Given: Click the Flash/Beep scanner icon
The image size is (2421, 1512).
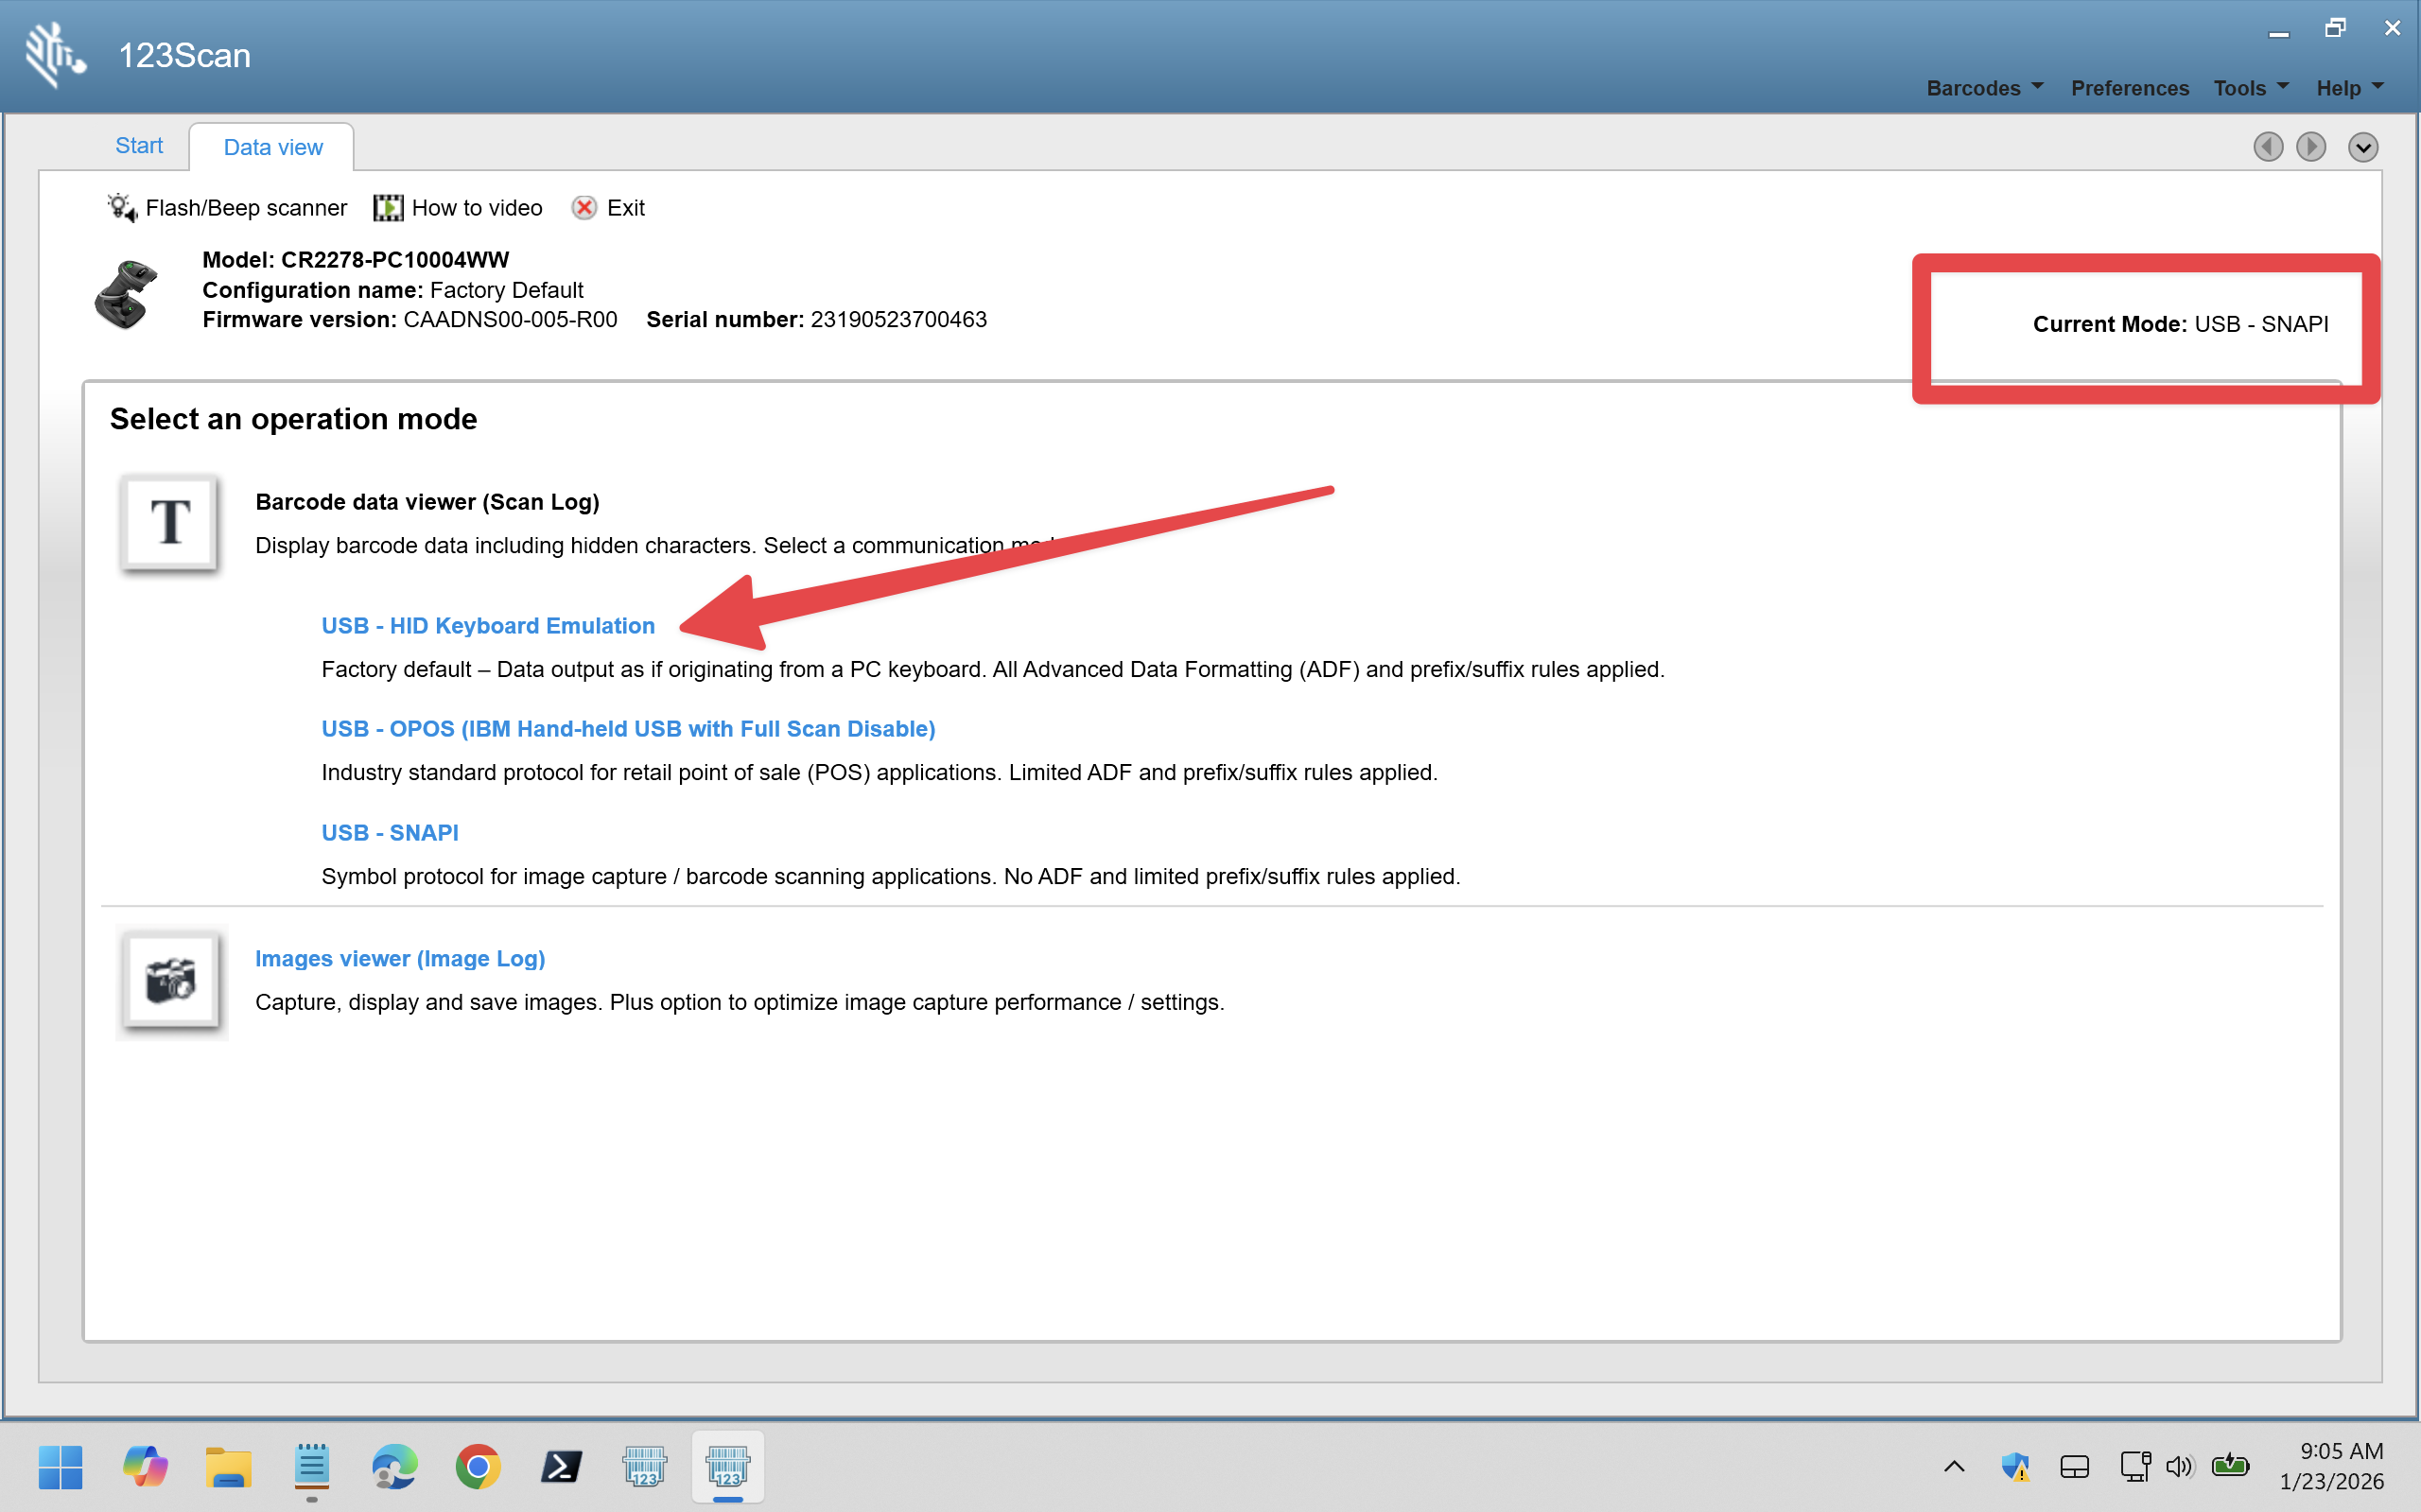Looking at the screenshot, I should click(122, 207).
